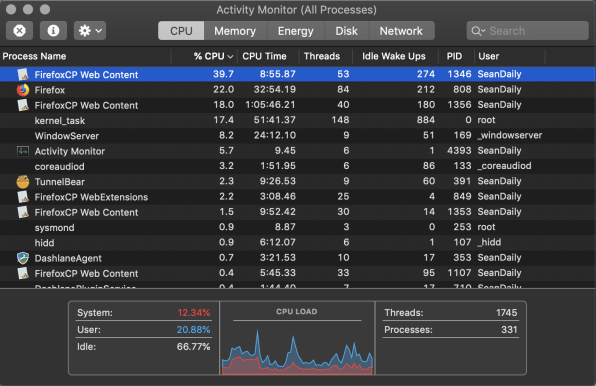Viewport: 596px width, 386px height.
Task: Switch to the Memory tab
Action: click(x=235, y=31)
